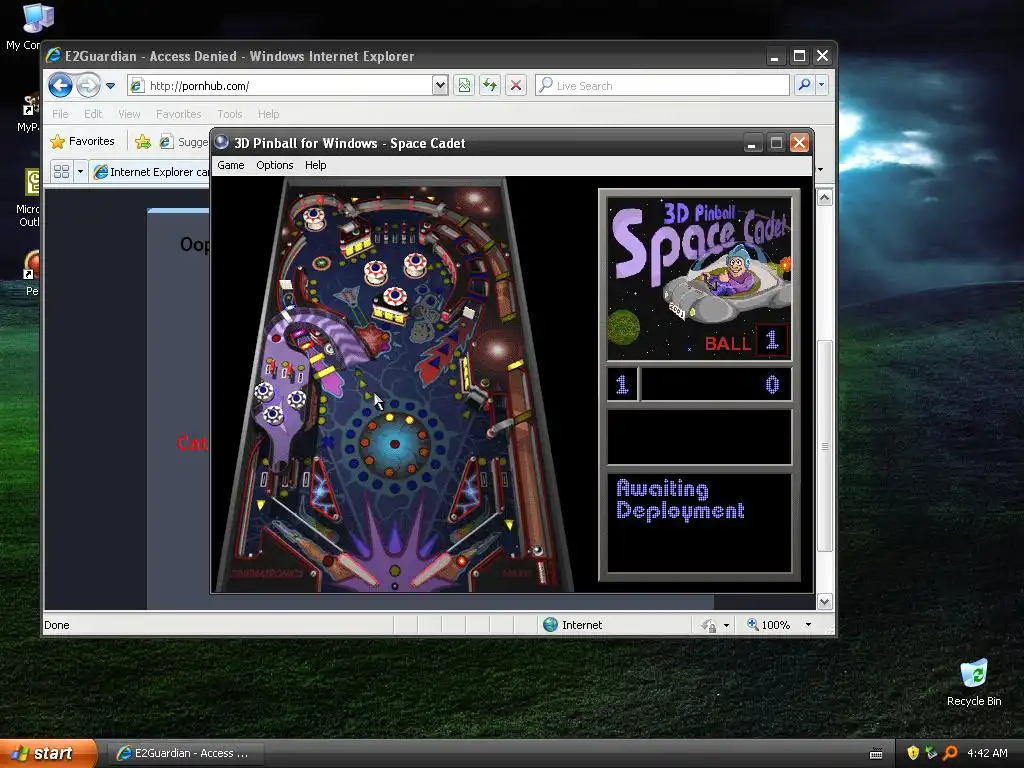The image size is (1024, 768).
Task: Click the system clock 4:42 AM
Action: click(x=987, y=753)
